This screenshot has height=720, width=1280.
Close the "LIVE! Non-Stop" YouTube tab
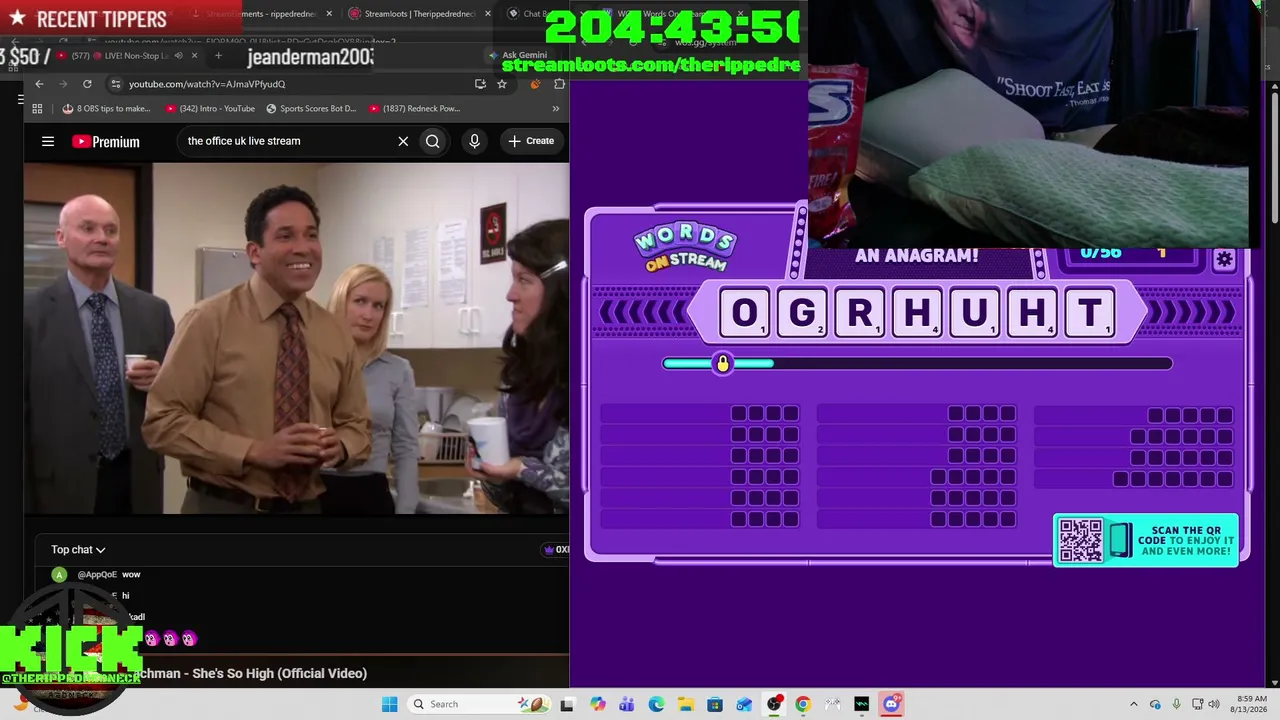(x=194, y=56)
